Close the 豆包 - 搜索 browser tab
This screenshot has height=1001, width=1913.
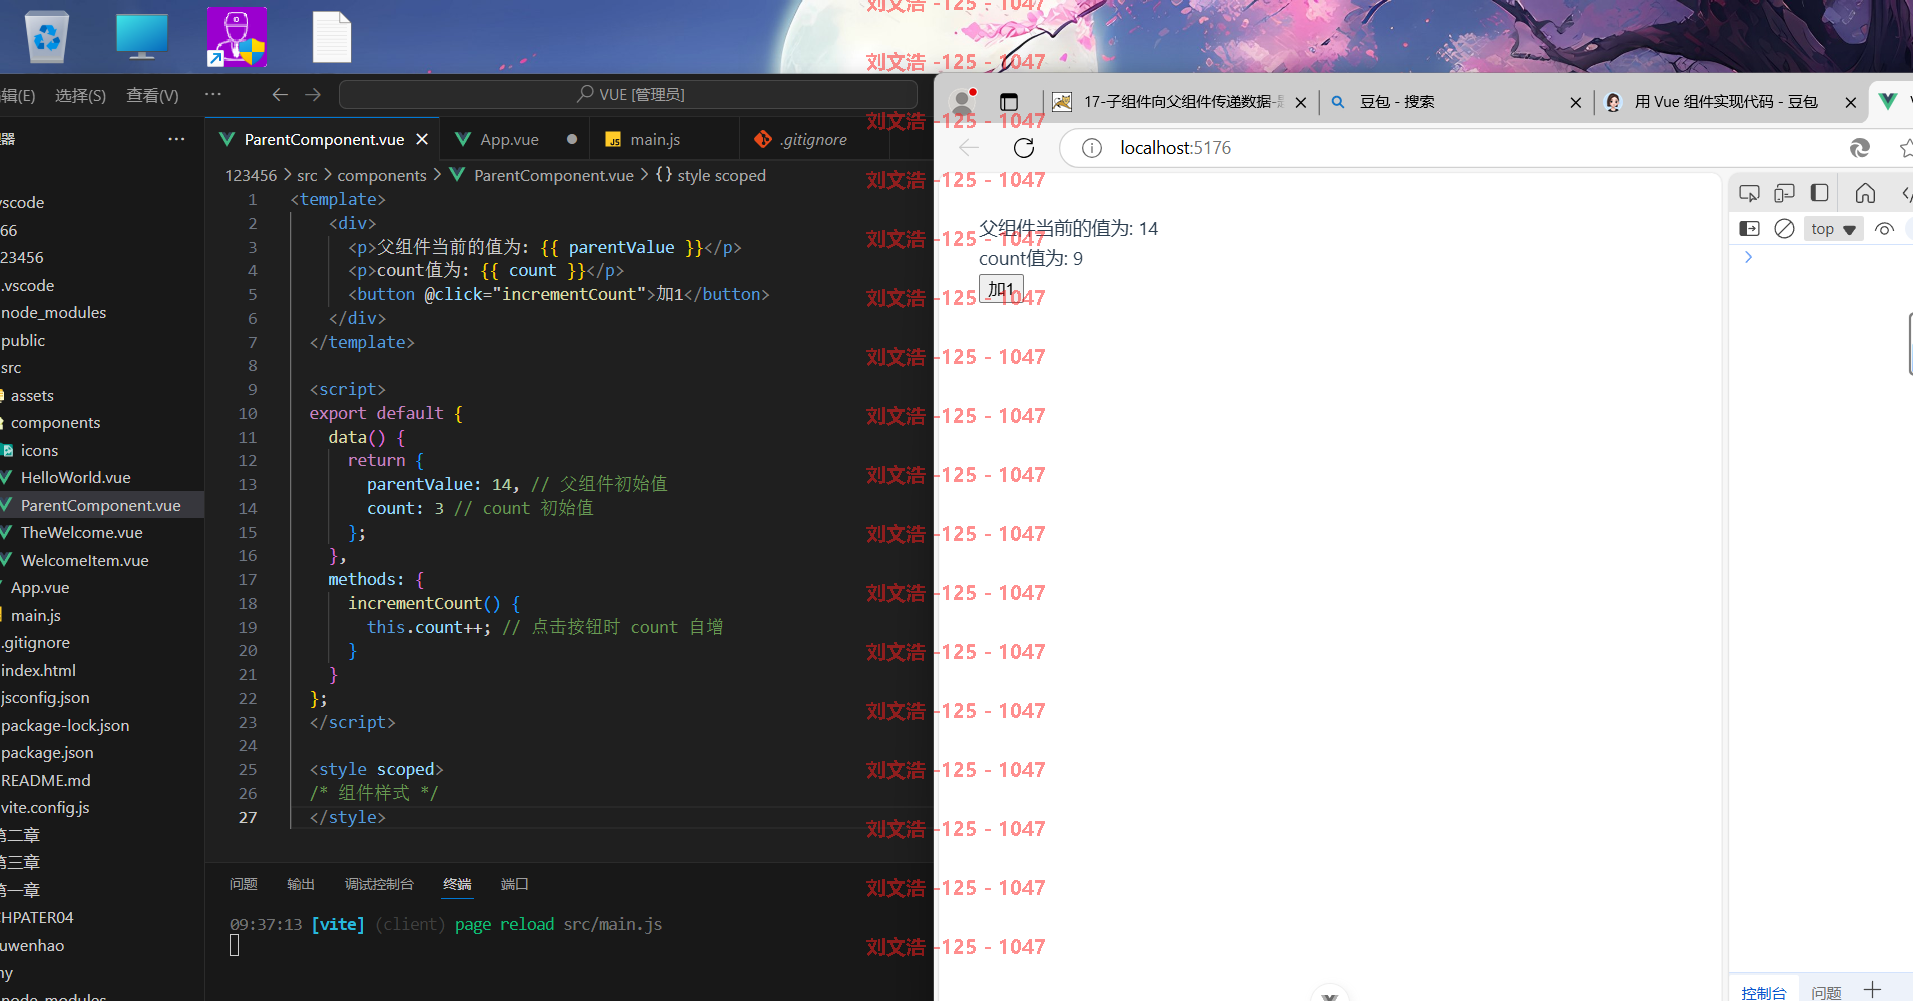(1575, 102)
